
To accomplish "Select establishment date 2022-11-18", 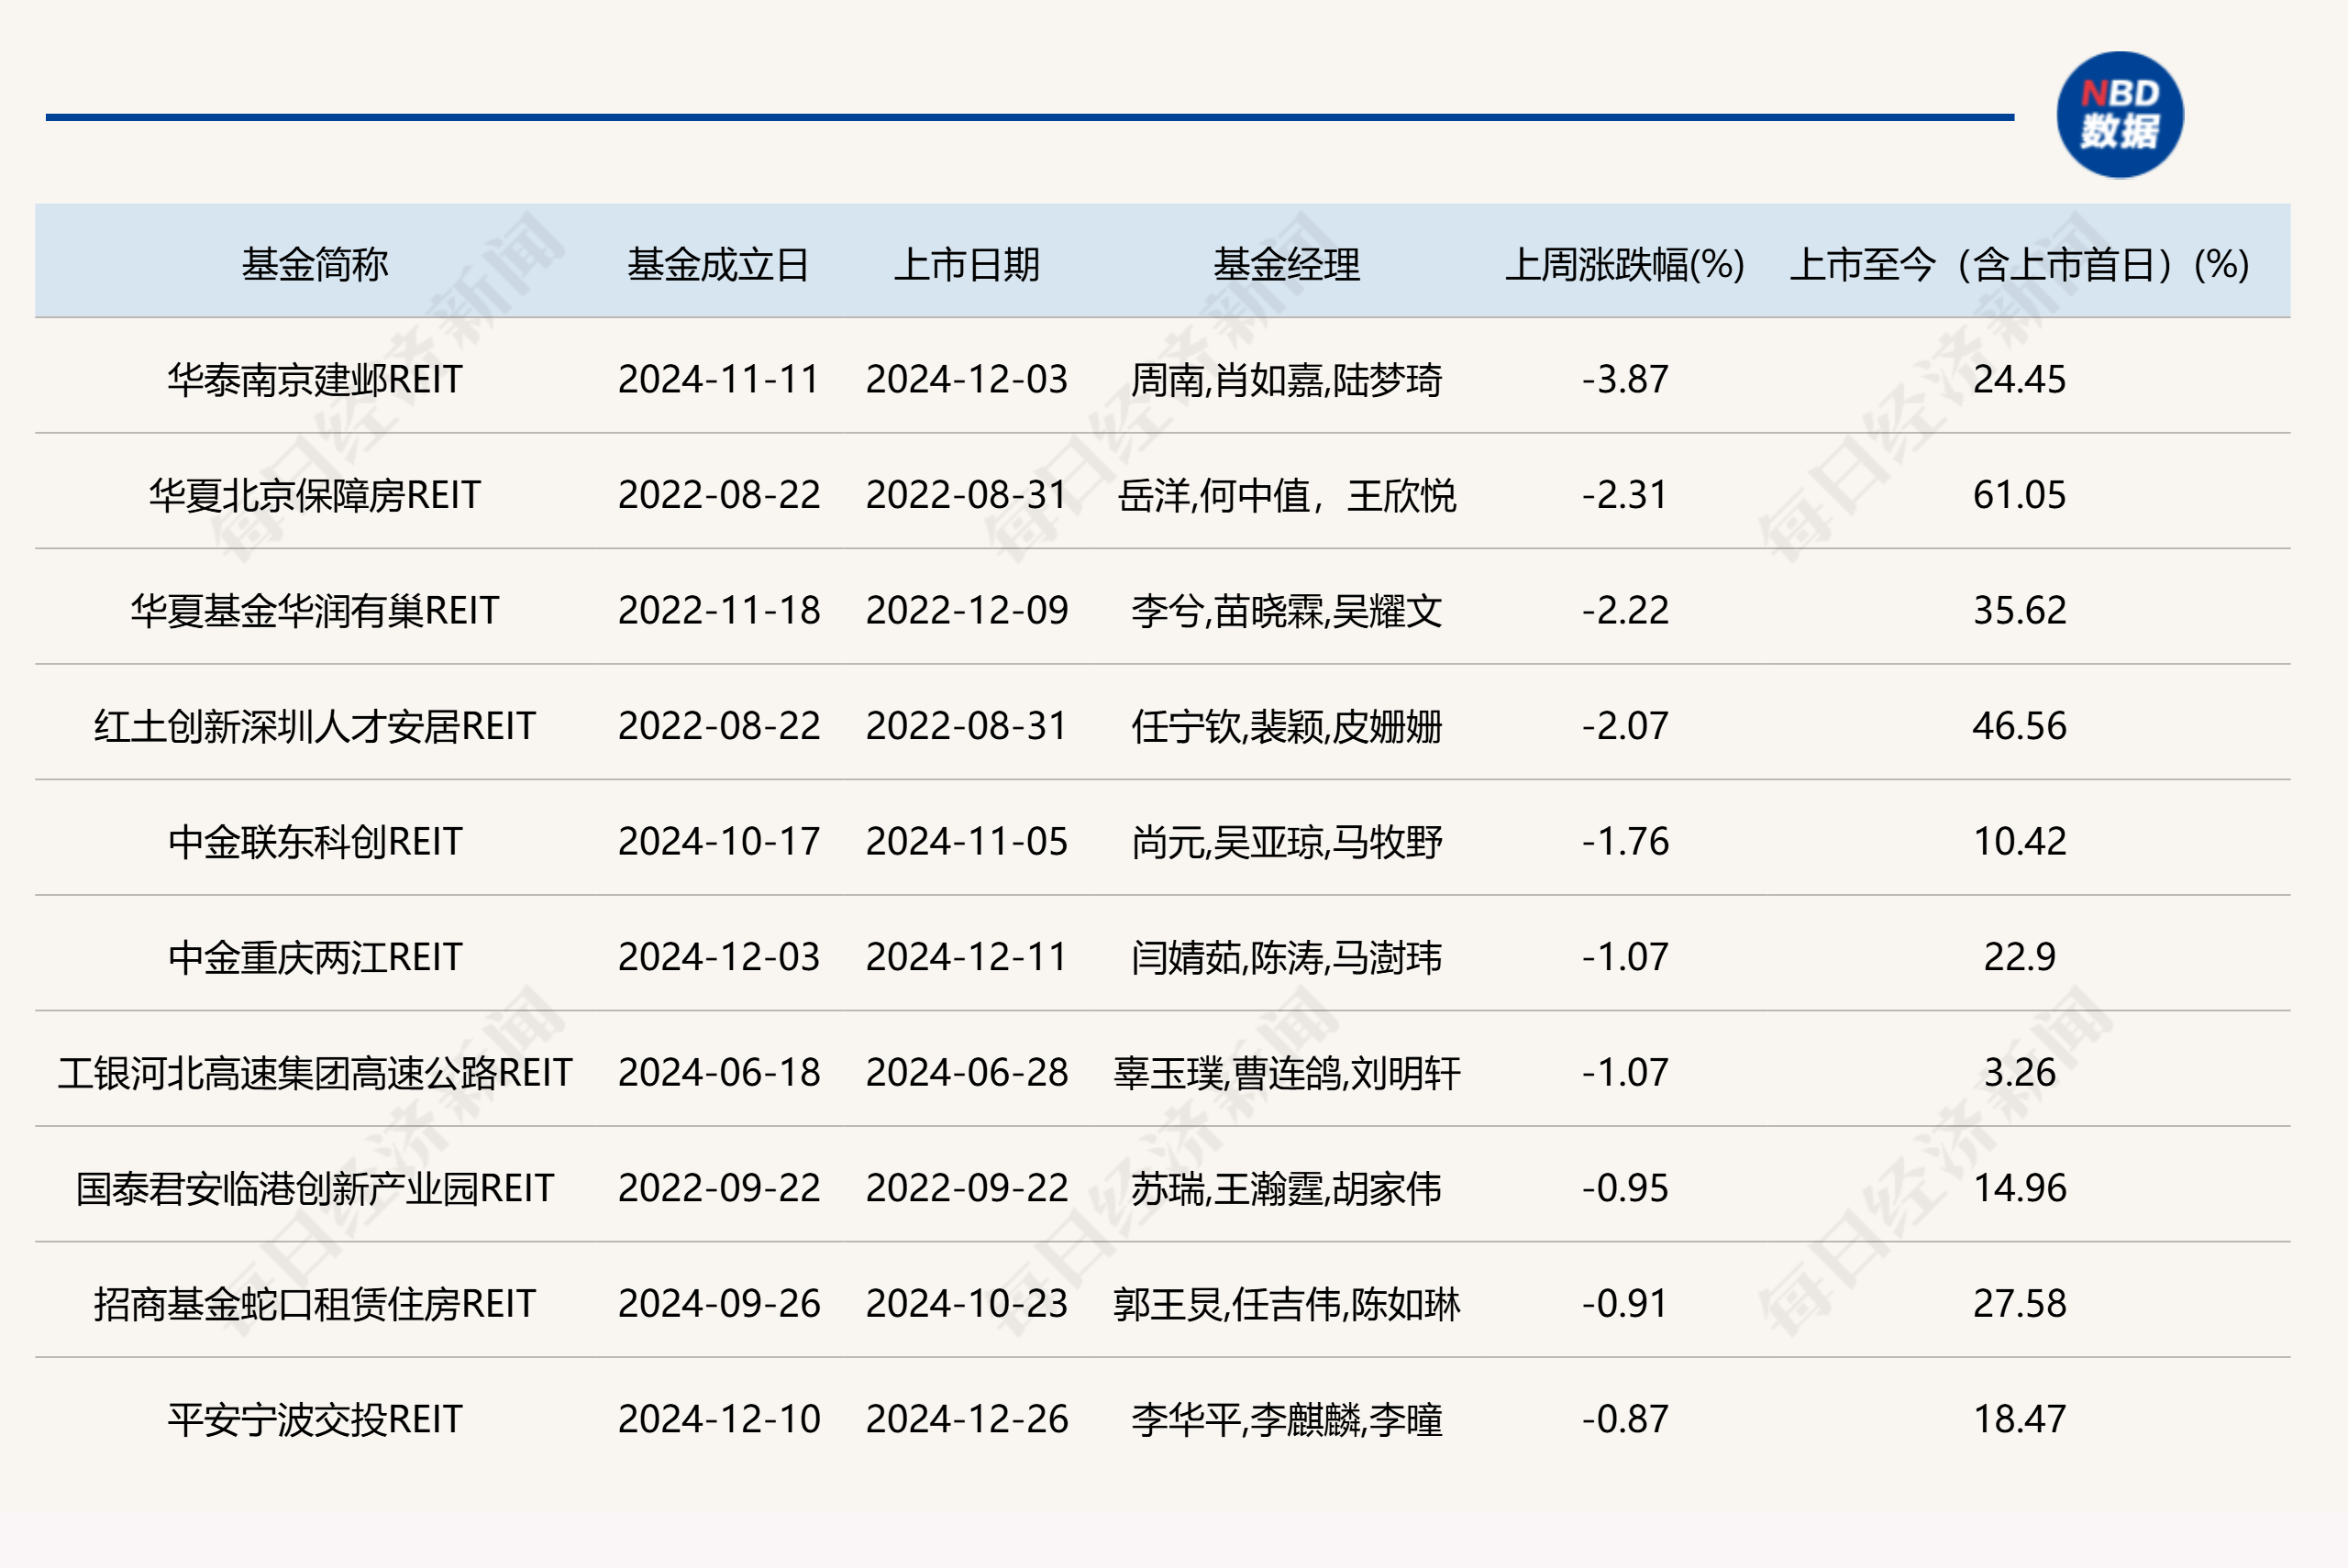I will click(719, 611).
